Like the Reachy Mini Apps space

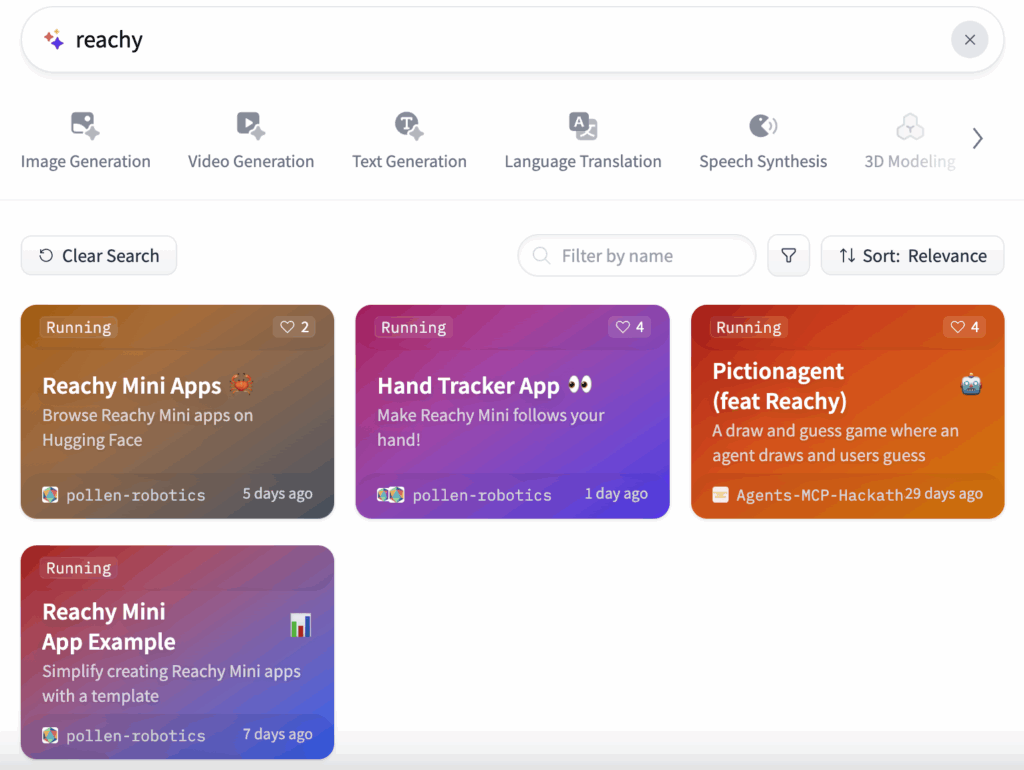click(x=295, y=327)
